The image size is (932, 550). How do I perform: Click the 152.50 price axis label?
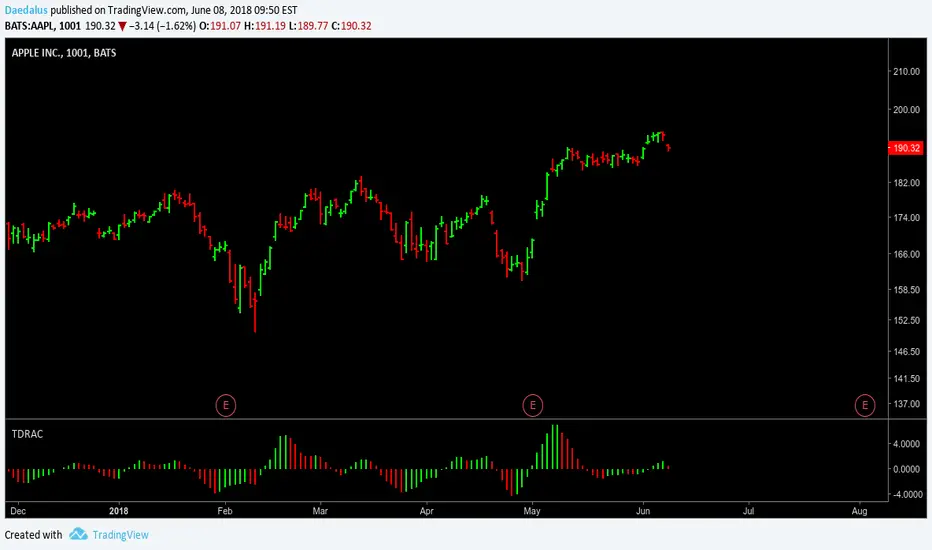tap(906, 320)
